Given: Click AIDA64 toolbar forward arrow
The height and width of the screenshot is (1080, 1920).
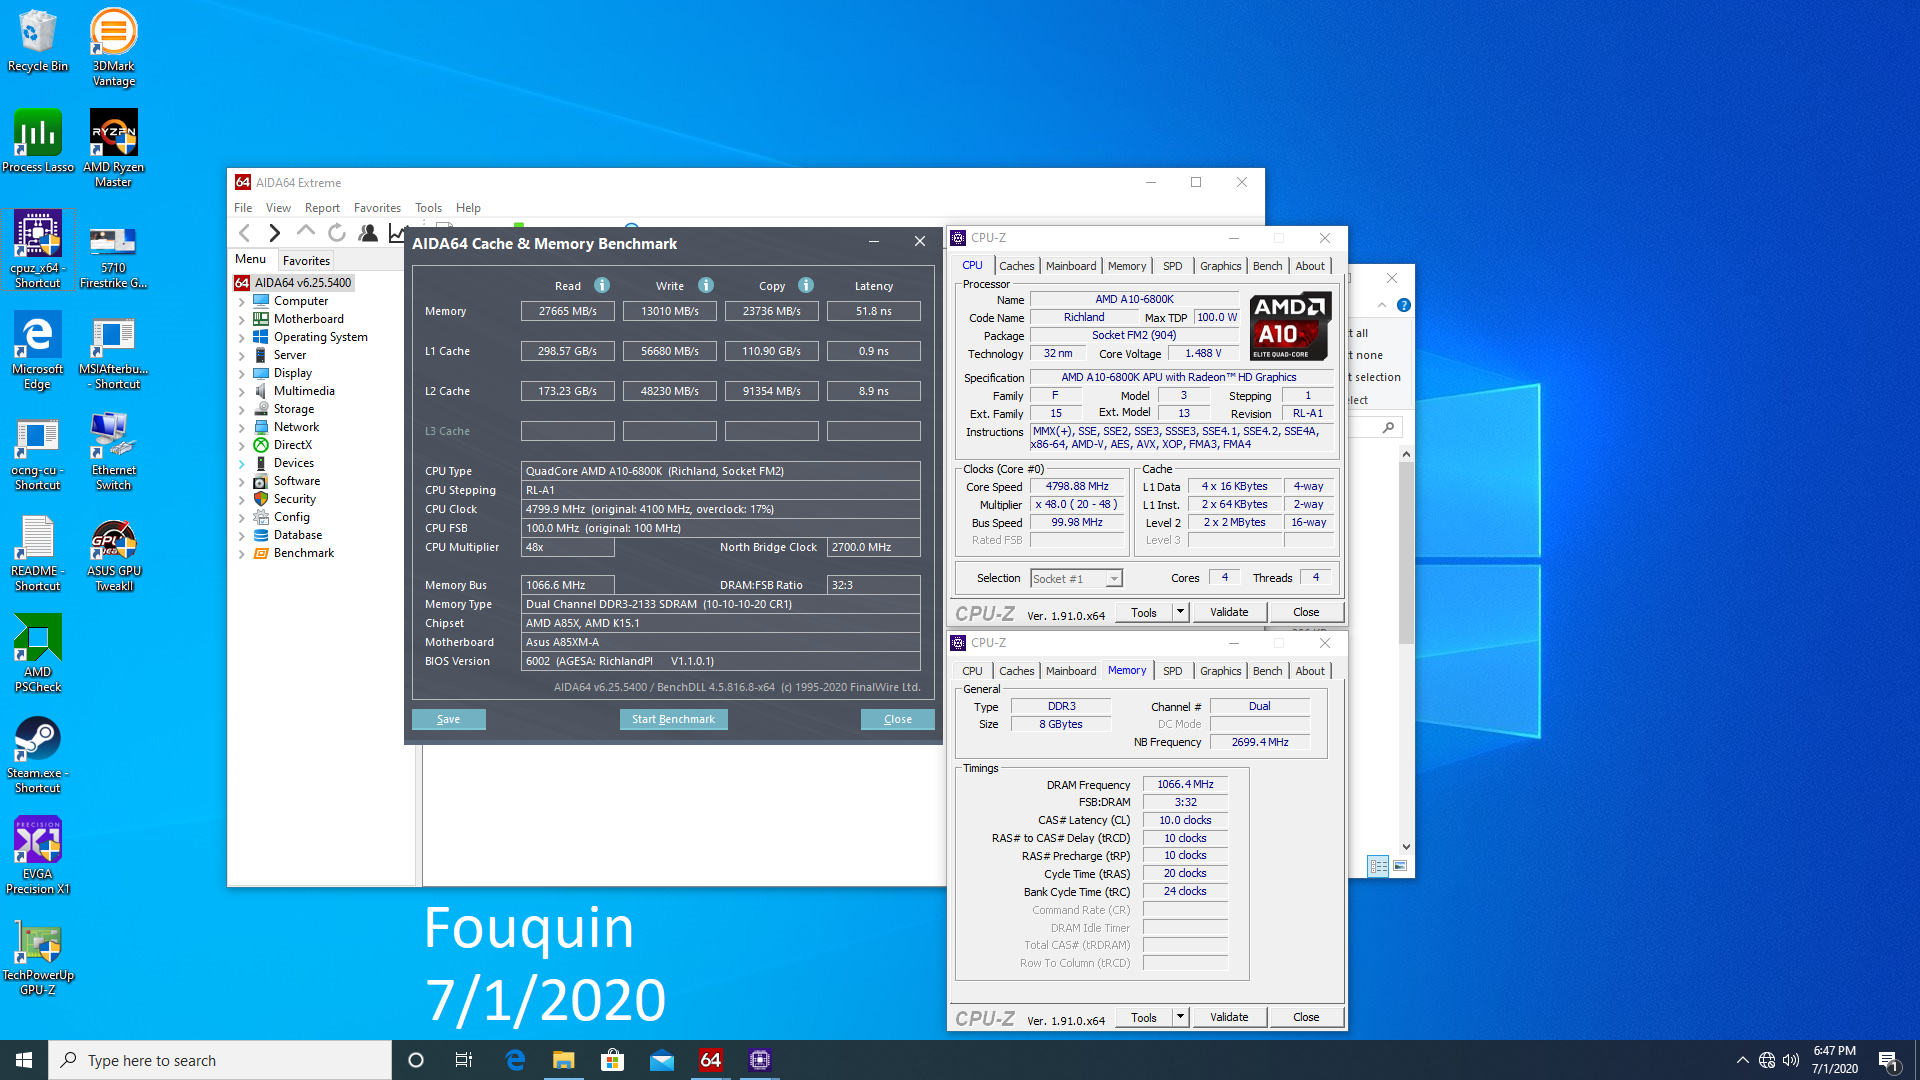Looking at the screenshot, I should [x=274, y=233].
